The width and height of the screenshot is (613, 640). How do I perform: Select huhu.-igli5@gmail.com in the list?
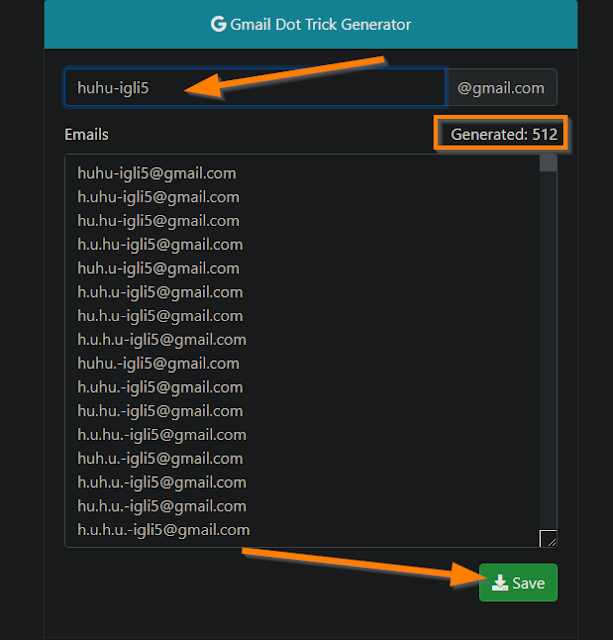pyautogui.click(x=158, y=363)
